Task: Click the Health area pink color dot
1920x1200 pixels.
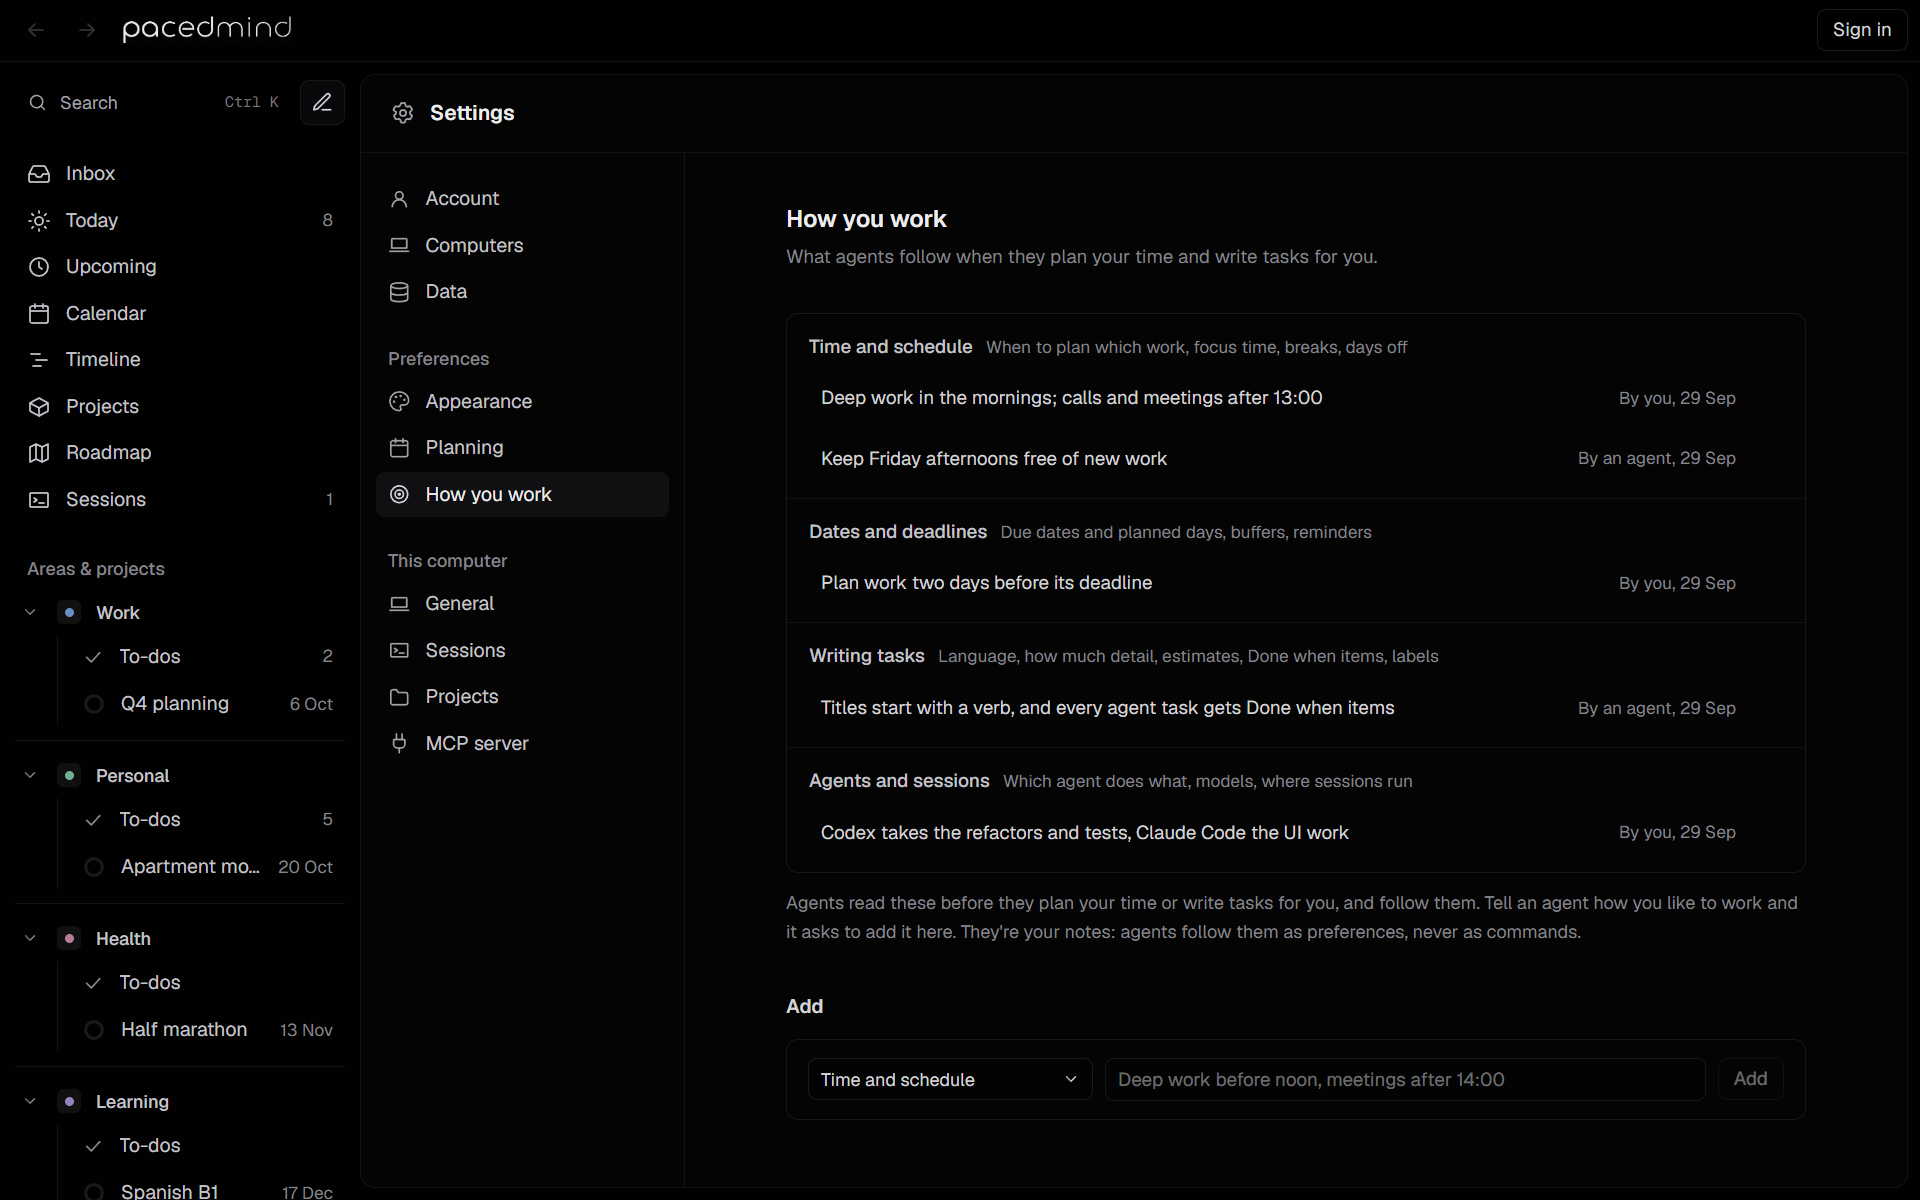Action: coord(69,938)
